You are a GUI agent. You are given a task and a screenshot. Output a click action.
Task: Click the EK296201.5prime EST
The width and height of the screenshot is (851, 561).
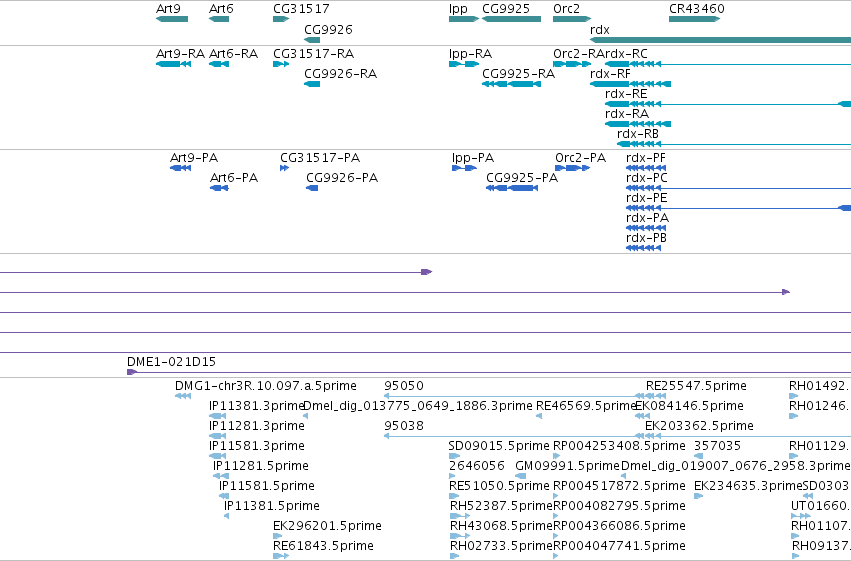tap(278, 536)
